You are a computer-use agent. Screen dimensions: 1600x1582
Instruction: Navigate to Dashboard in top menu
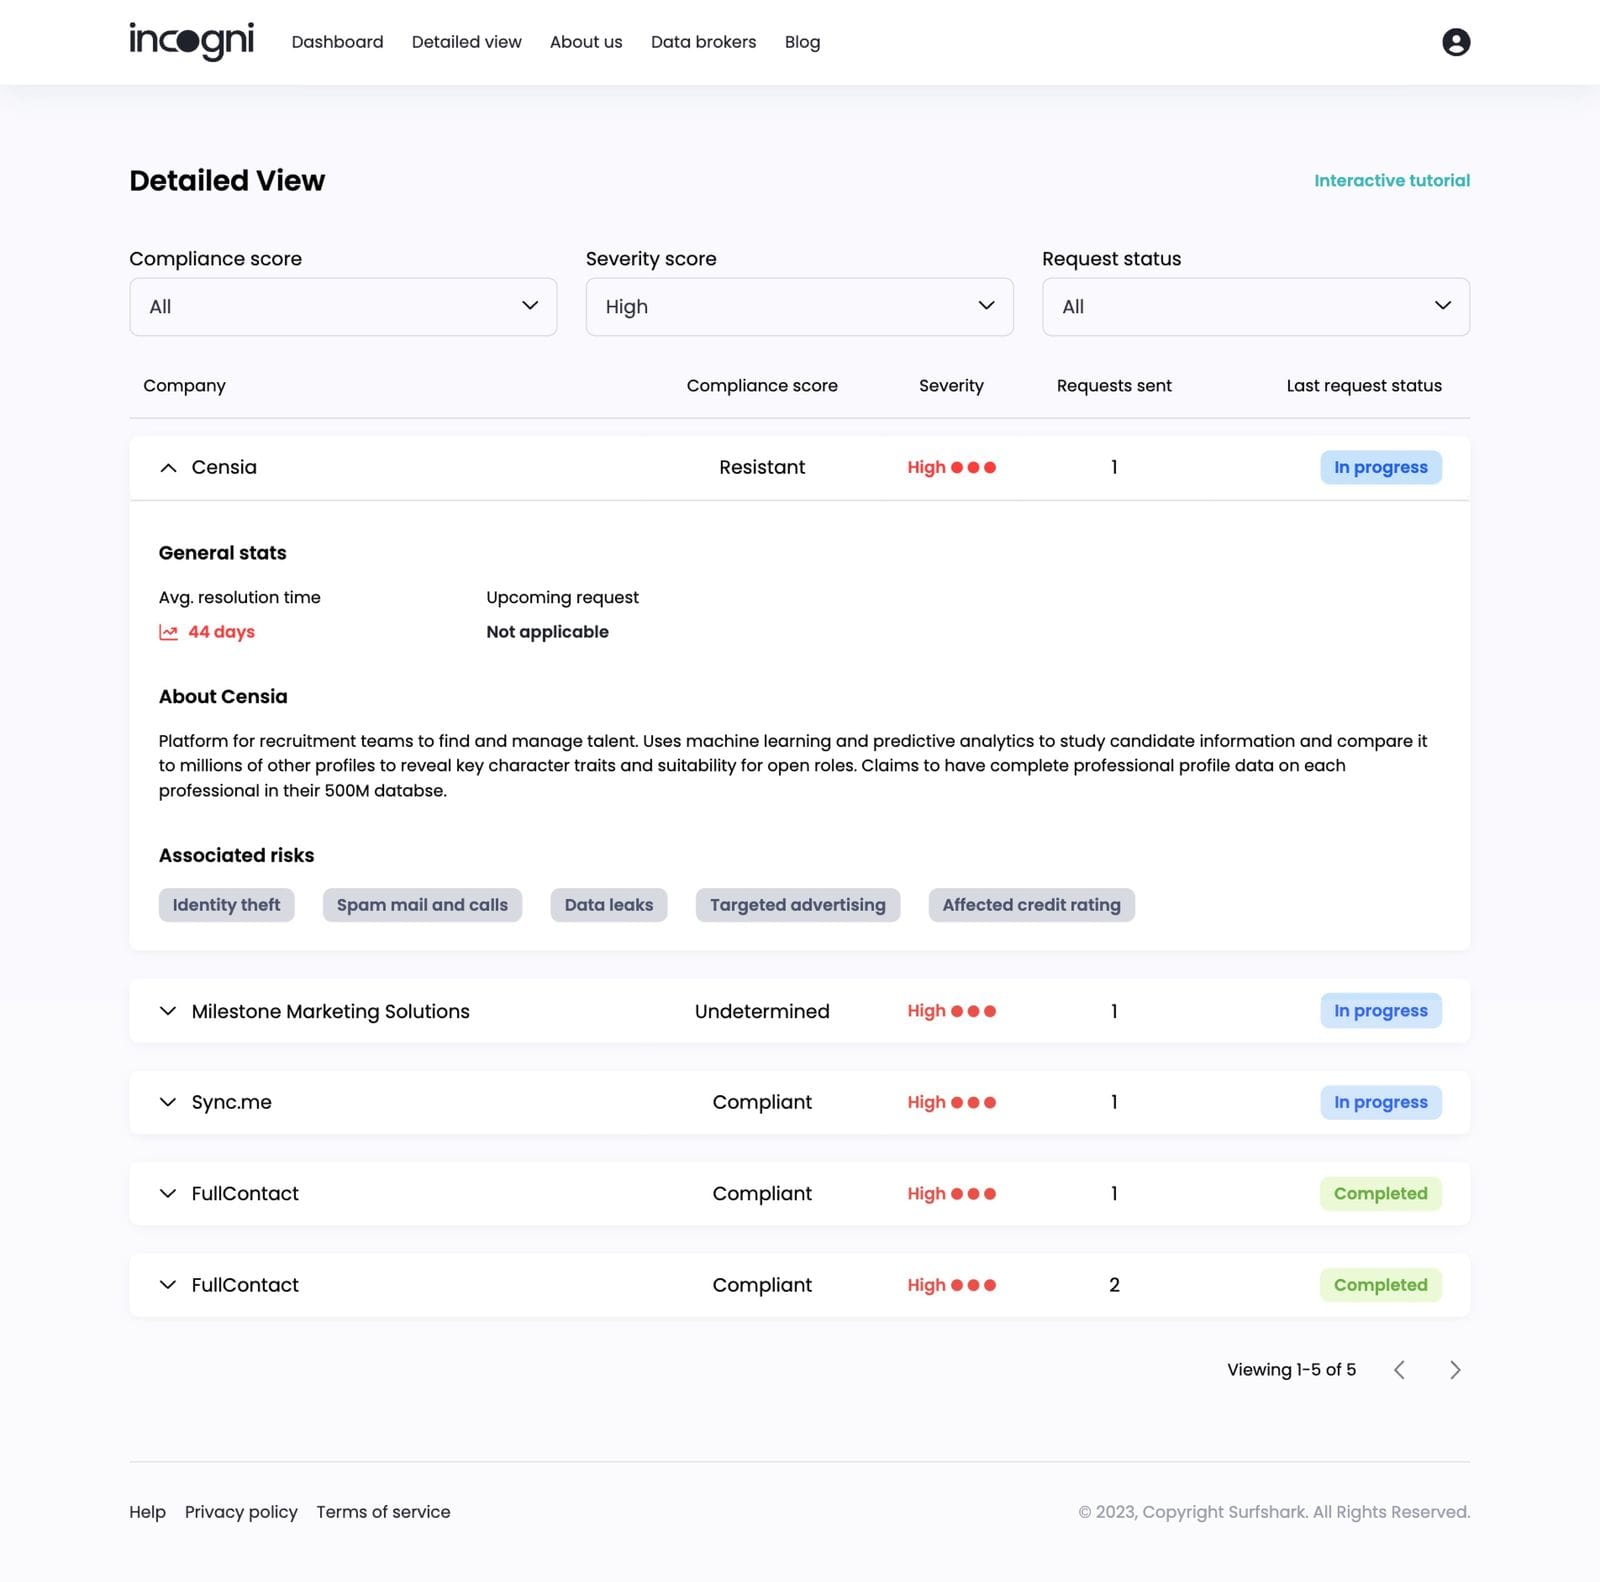click(337, 42)
